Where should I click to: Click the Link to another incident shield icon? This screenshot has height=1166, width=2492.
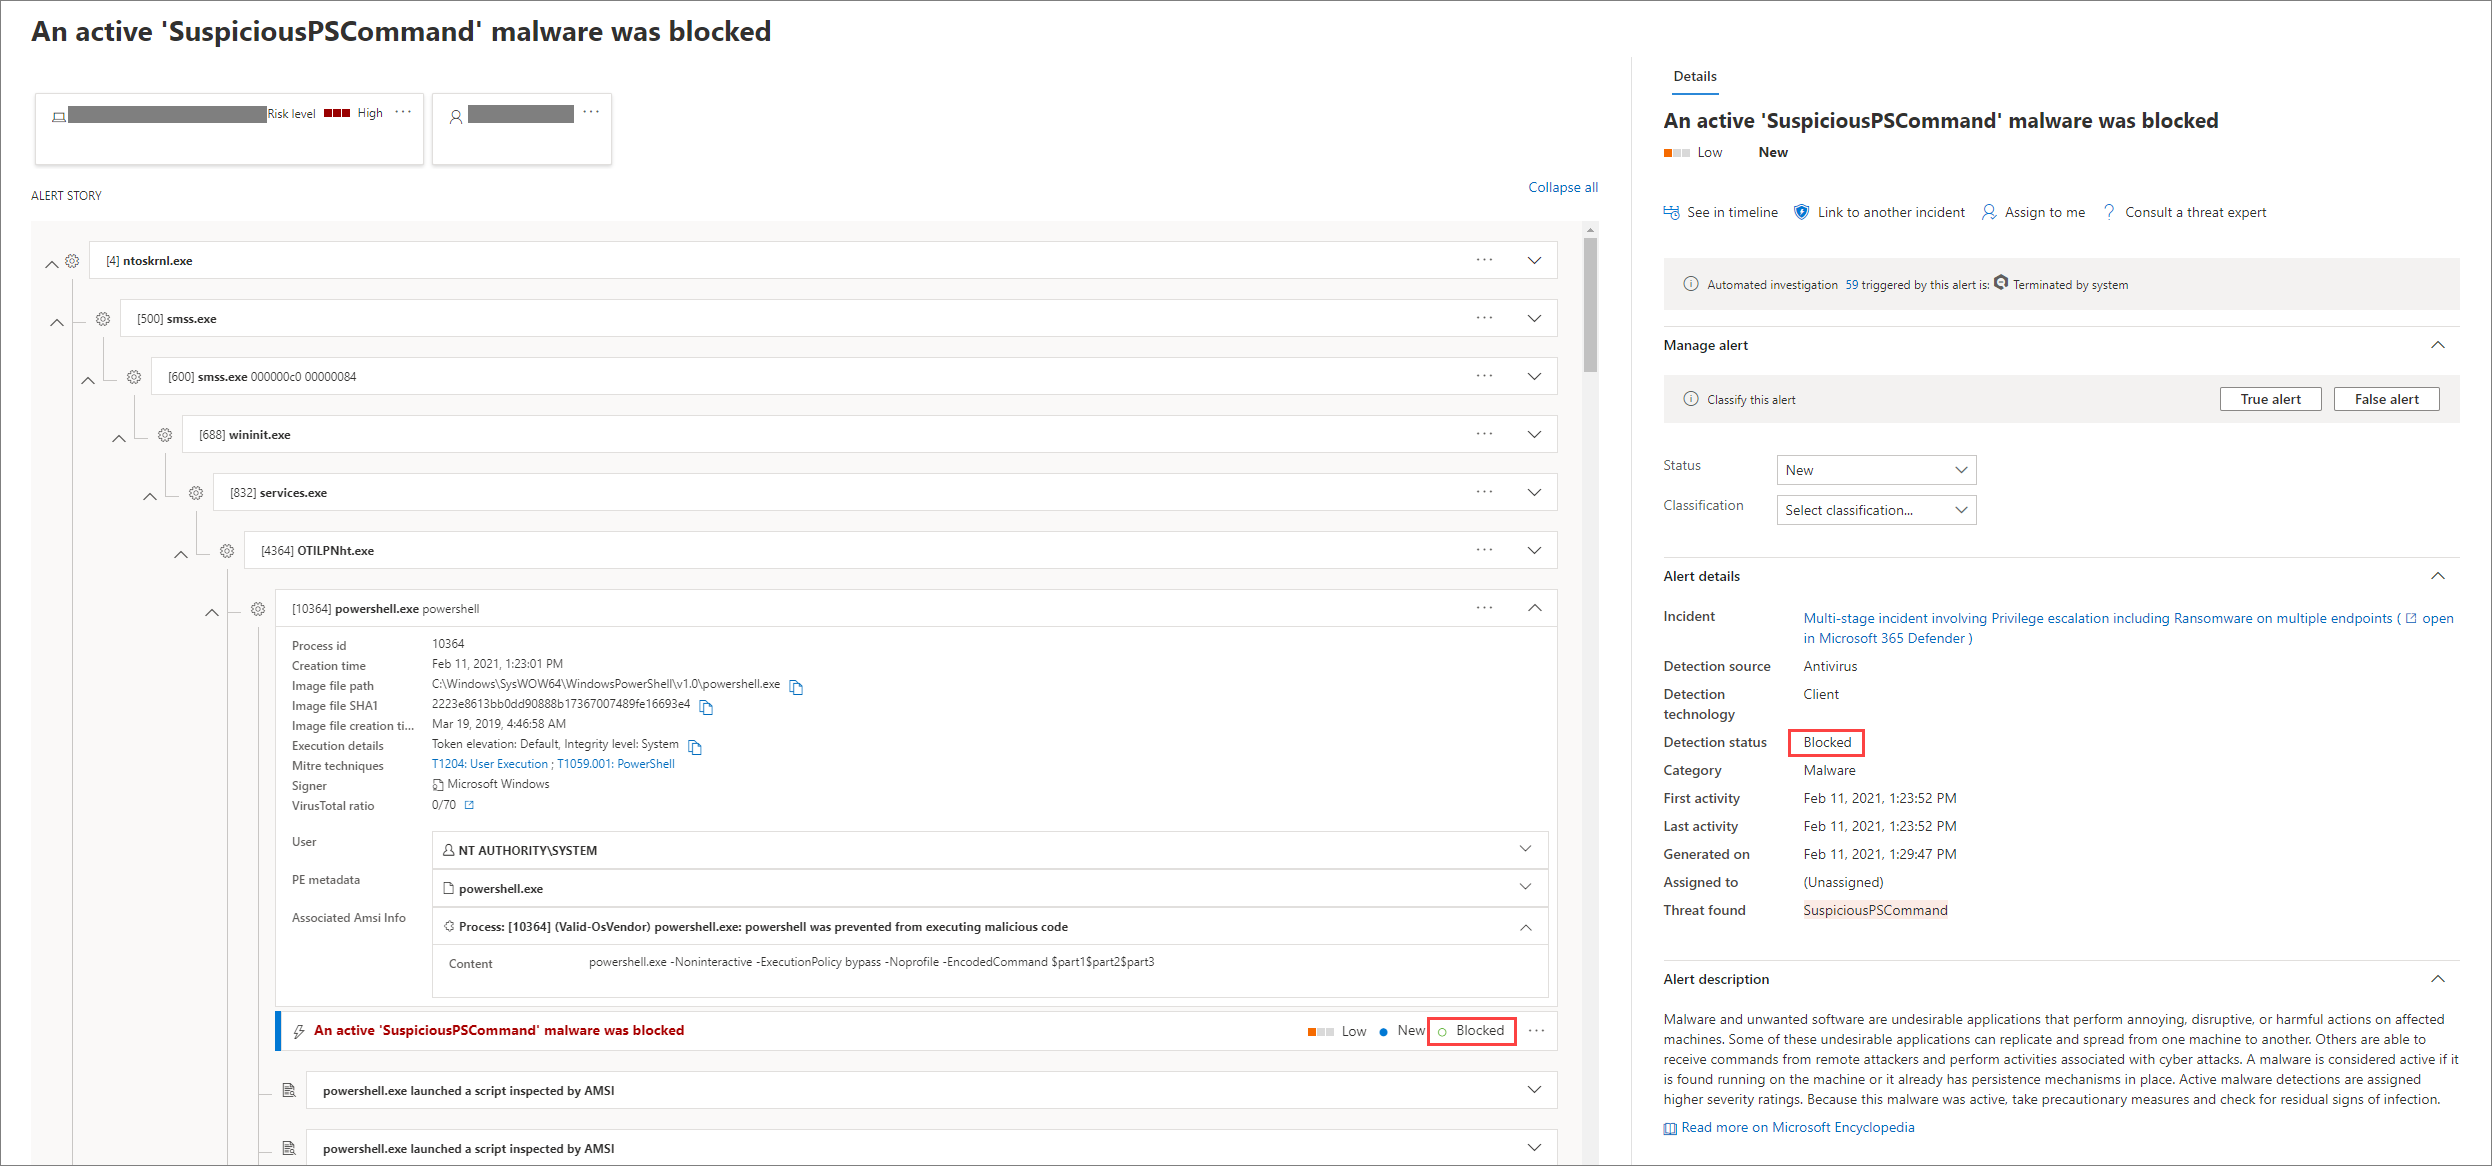click(x=1801, y=212)
